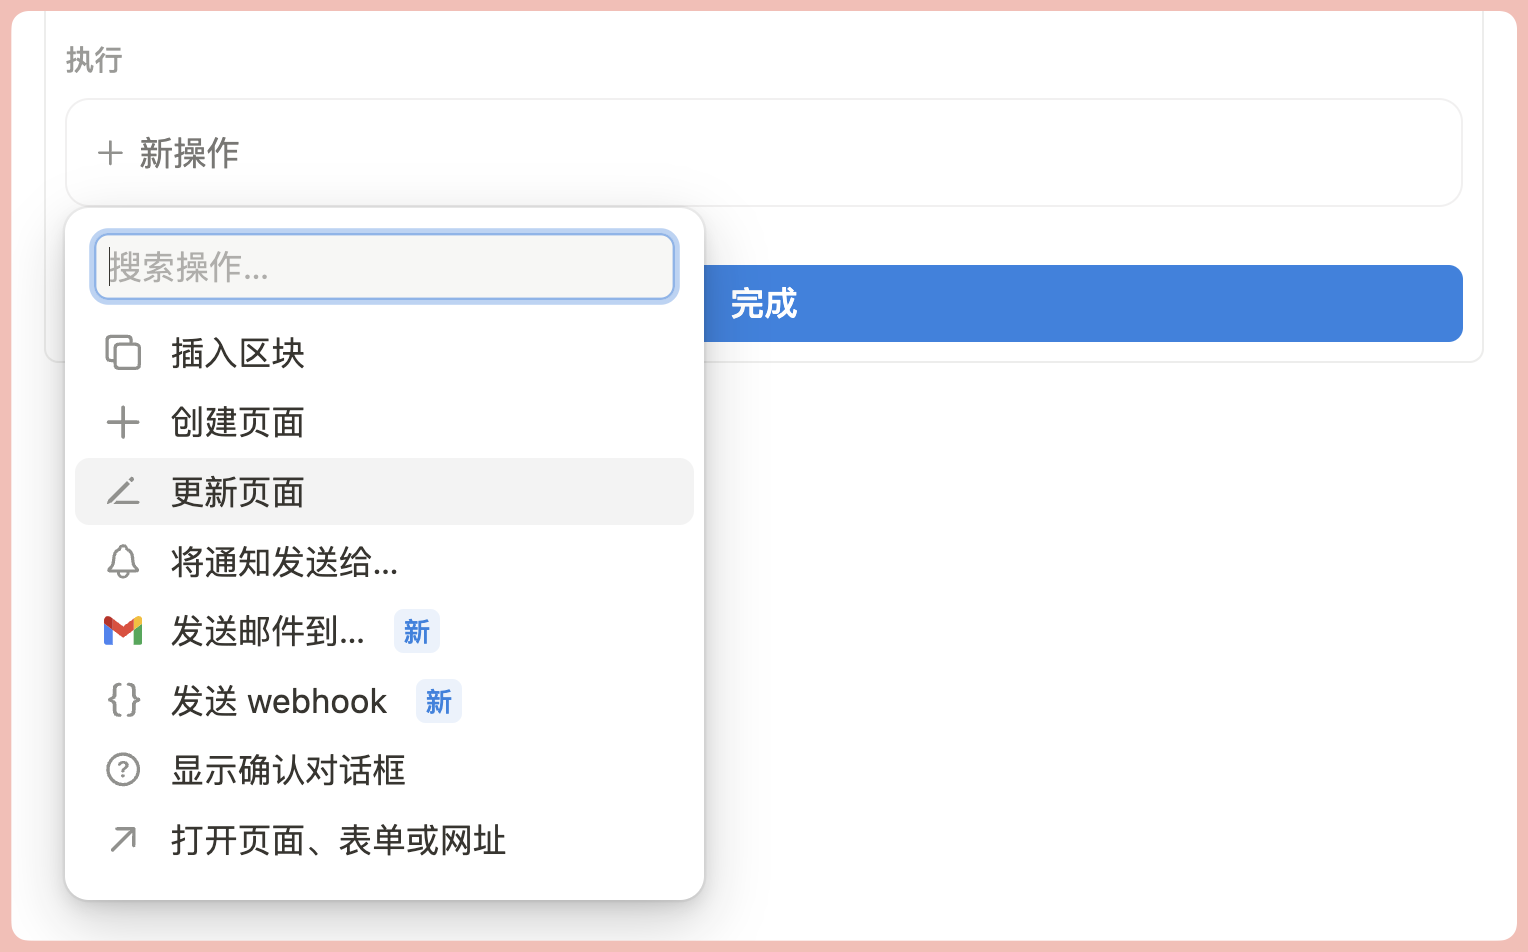1528x952 pixels.
Task: Click the question mark confirmation icon
Action: coord(123,769)
